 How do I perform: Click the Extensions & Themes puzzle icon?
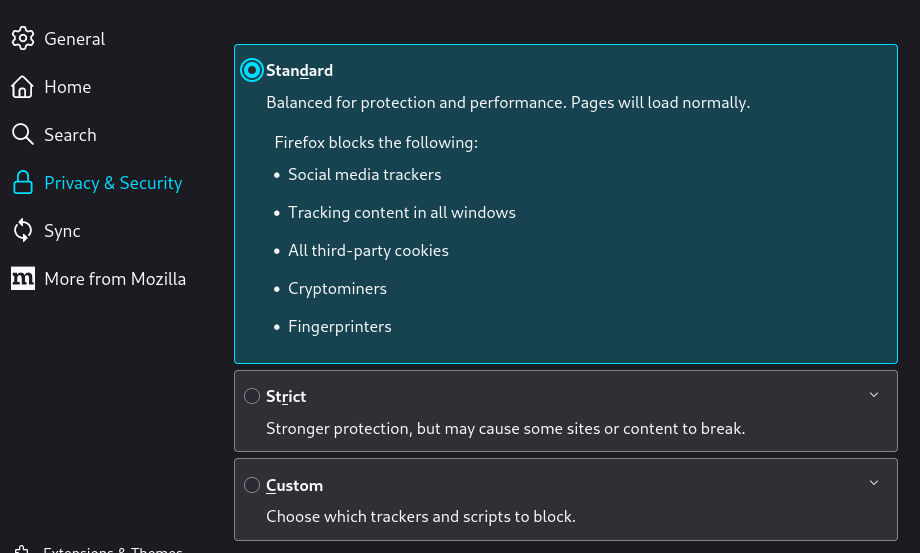22,549
